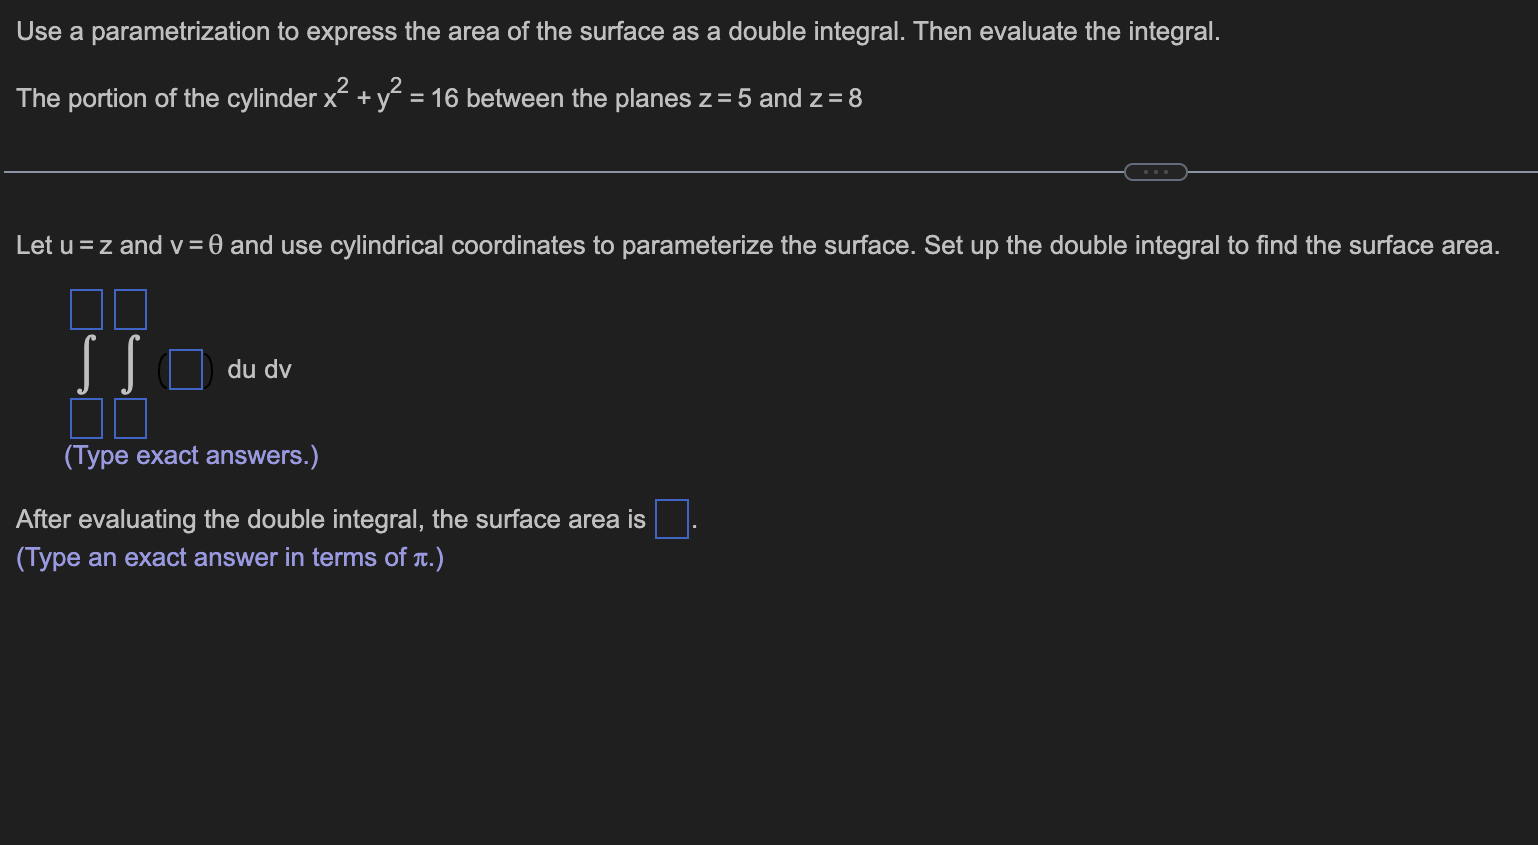Click the outer integral upper limit box
1538x845 pixels.
pos(86,309)
